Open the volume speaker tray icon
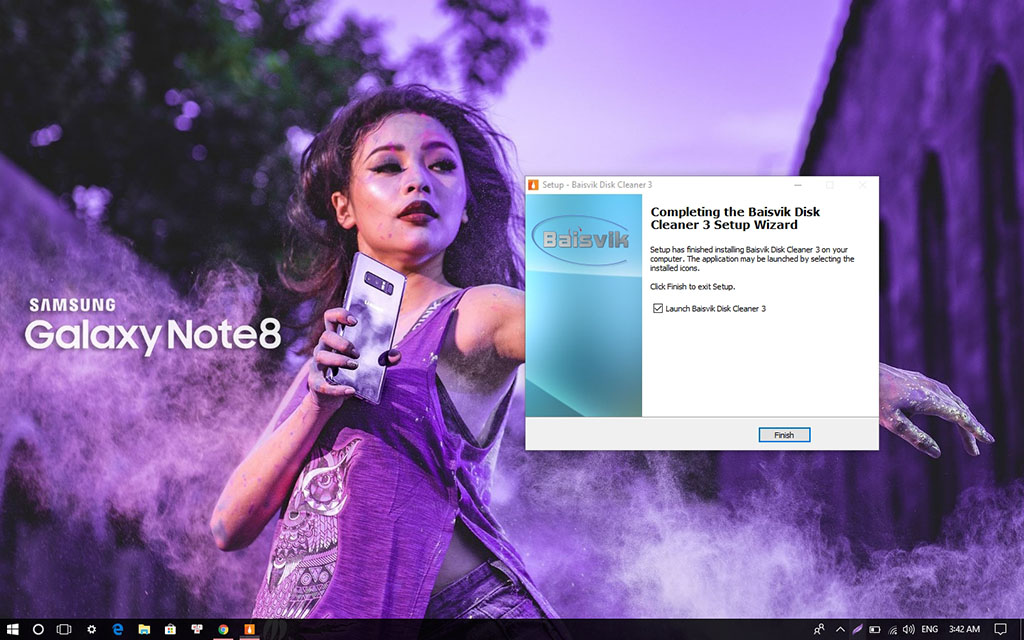1024x640 pixels. coord(908,630)
